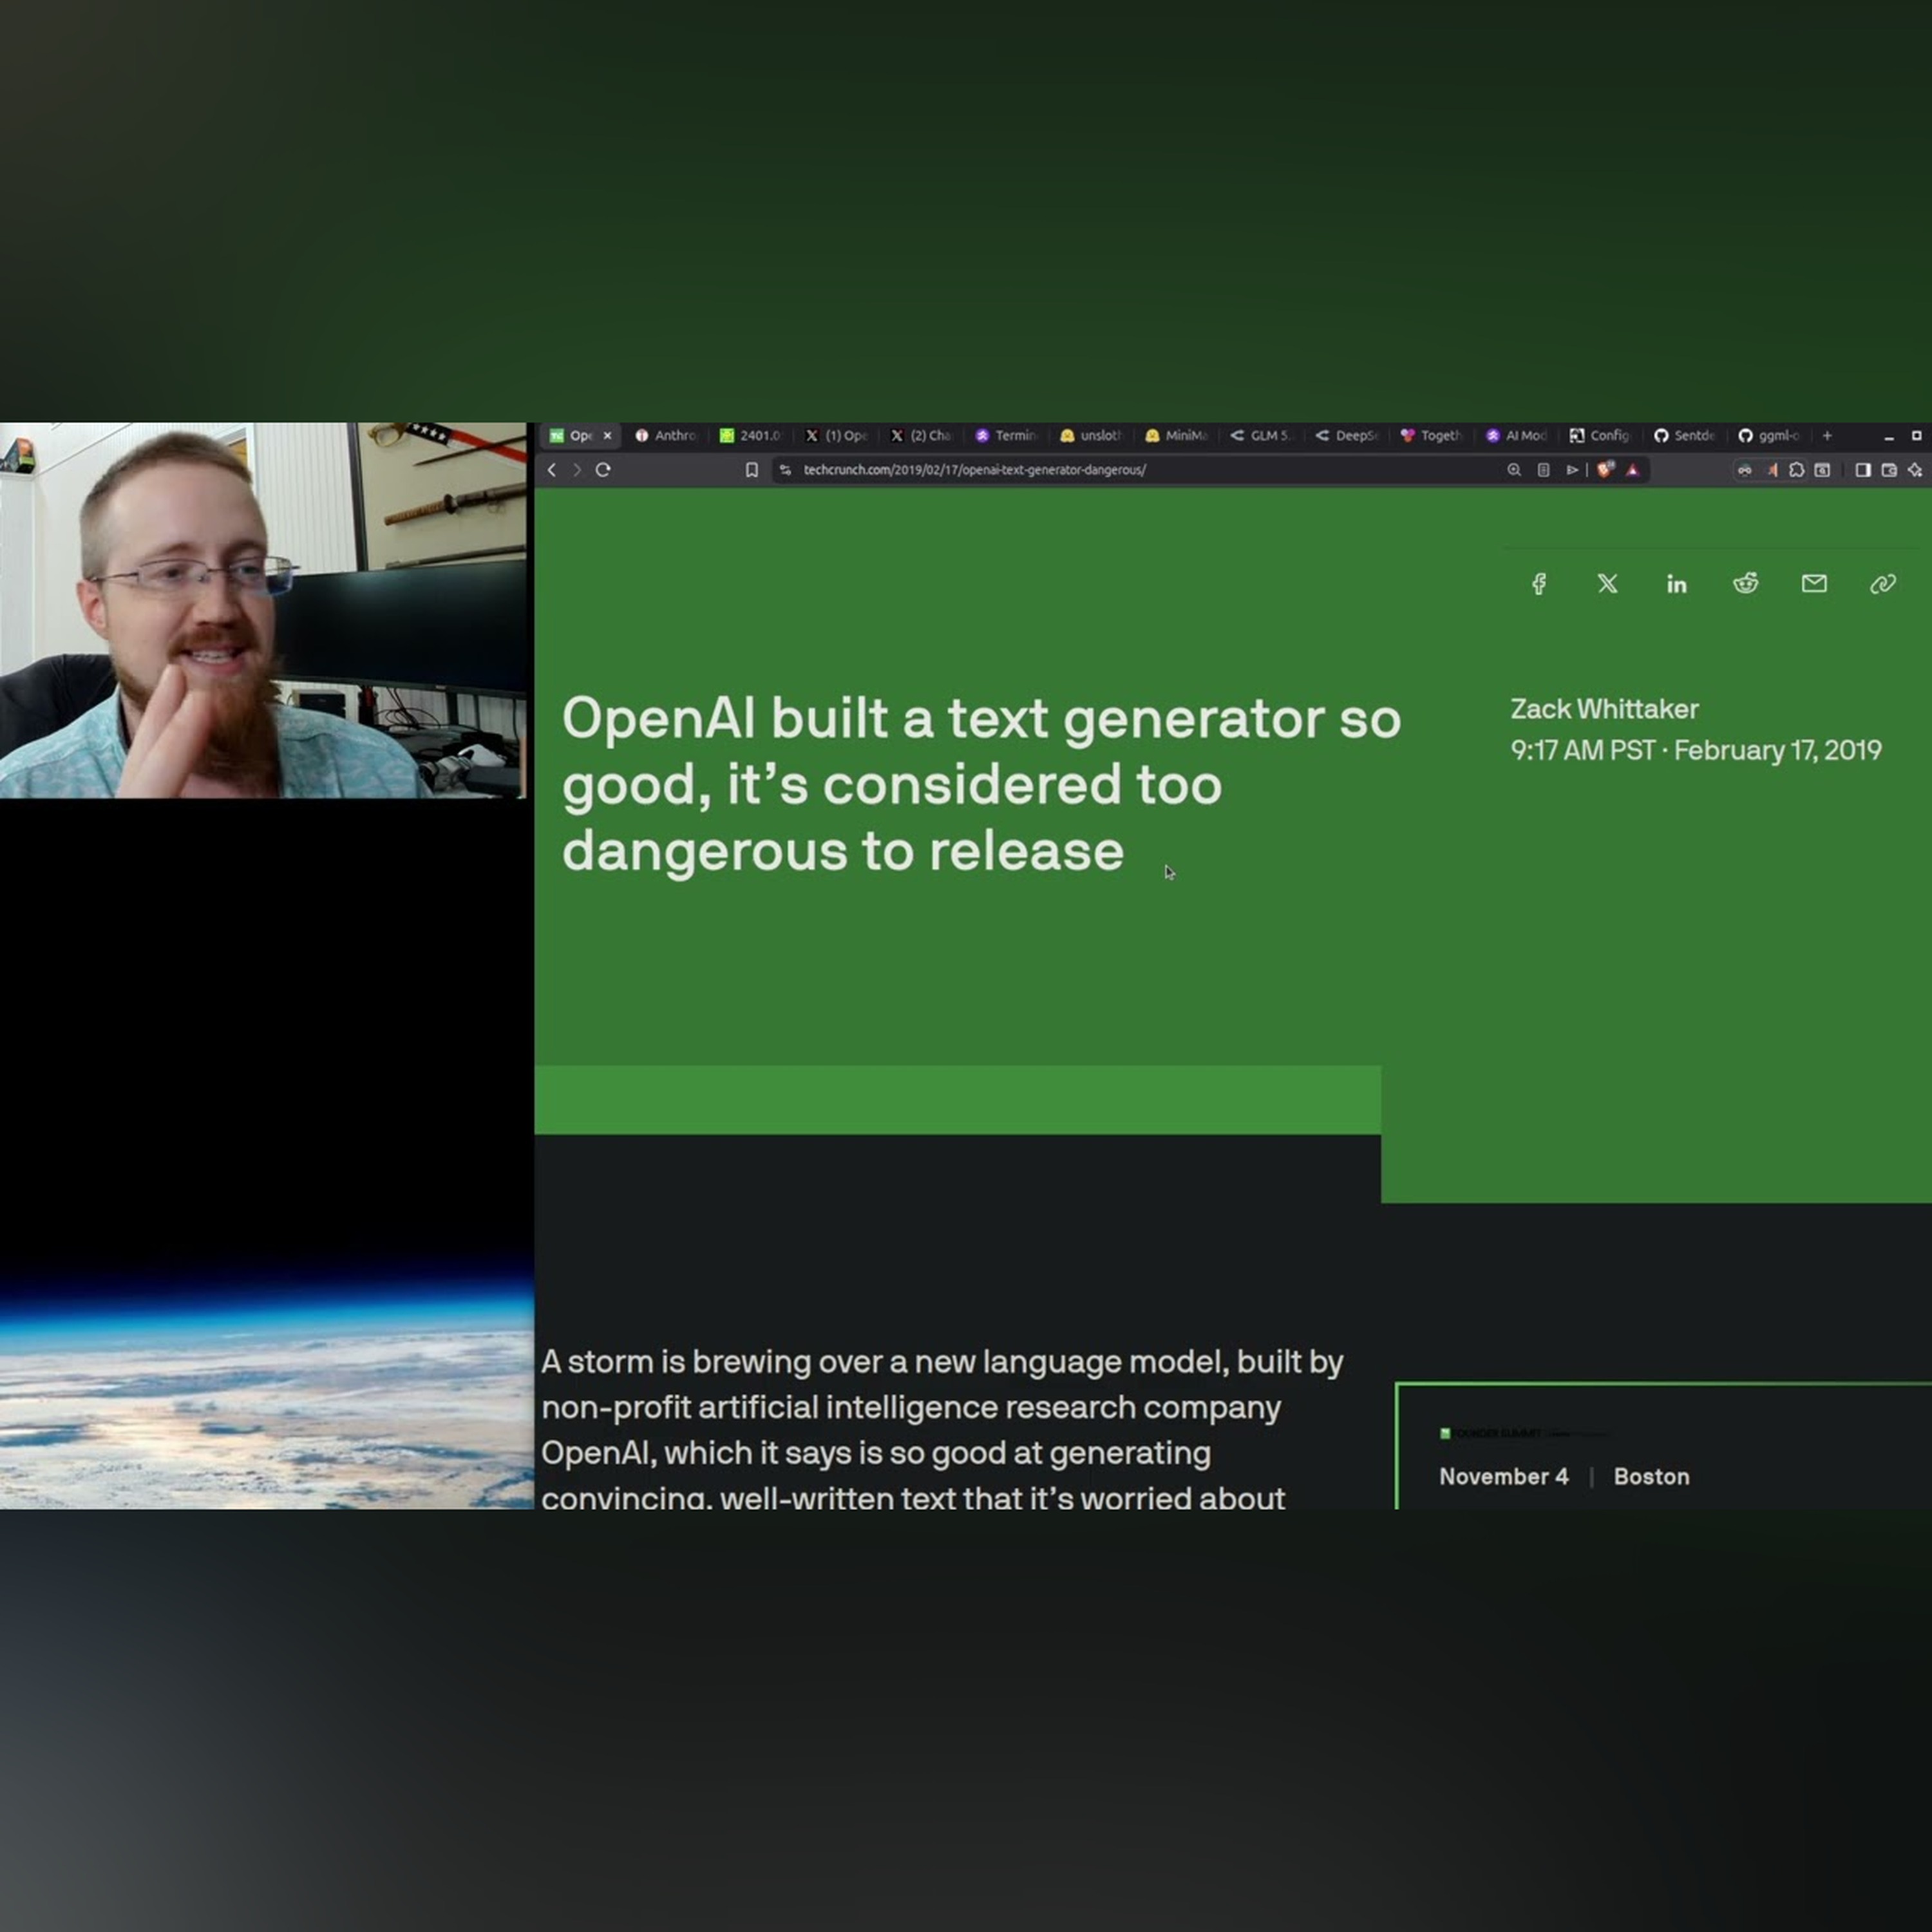
Task: Switch to the AI Mod tab
Action: [x=1516, y=436]
